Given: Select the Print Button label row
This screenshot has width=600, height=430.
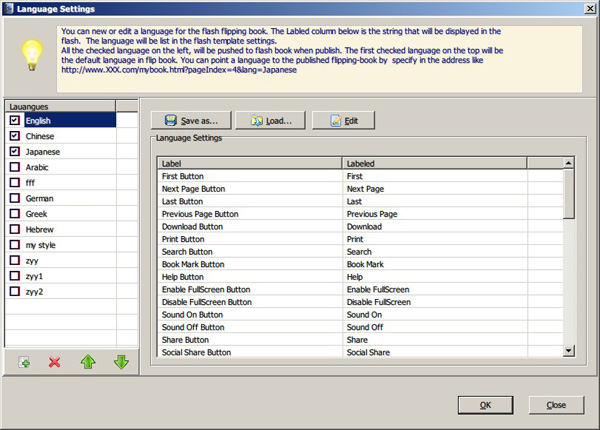Looking at the screenshot, I should tap(360, 239).
